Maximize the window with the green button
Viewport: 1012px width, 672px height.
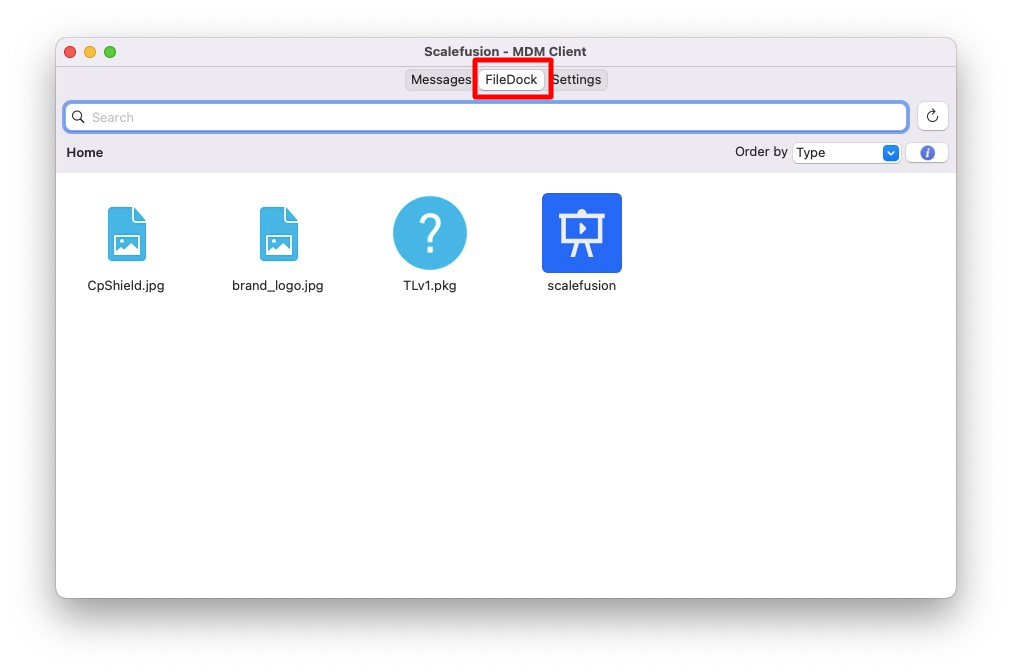point(110,52)
